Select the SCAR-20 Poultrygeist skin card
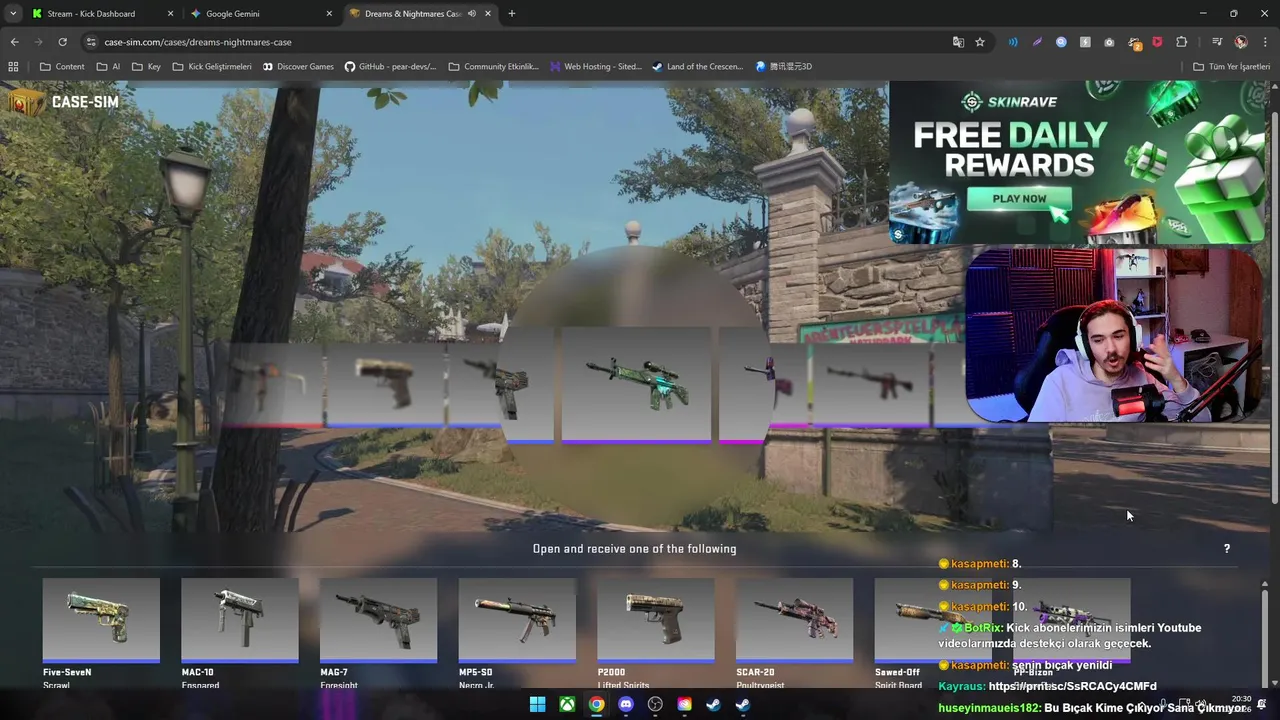The height and width of the screenshot is (720, 1280). click(x=795, y=633)
